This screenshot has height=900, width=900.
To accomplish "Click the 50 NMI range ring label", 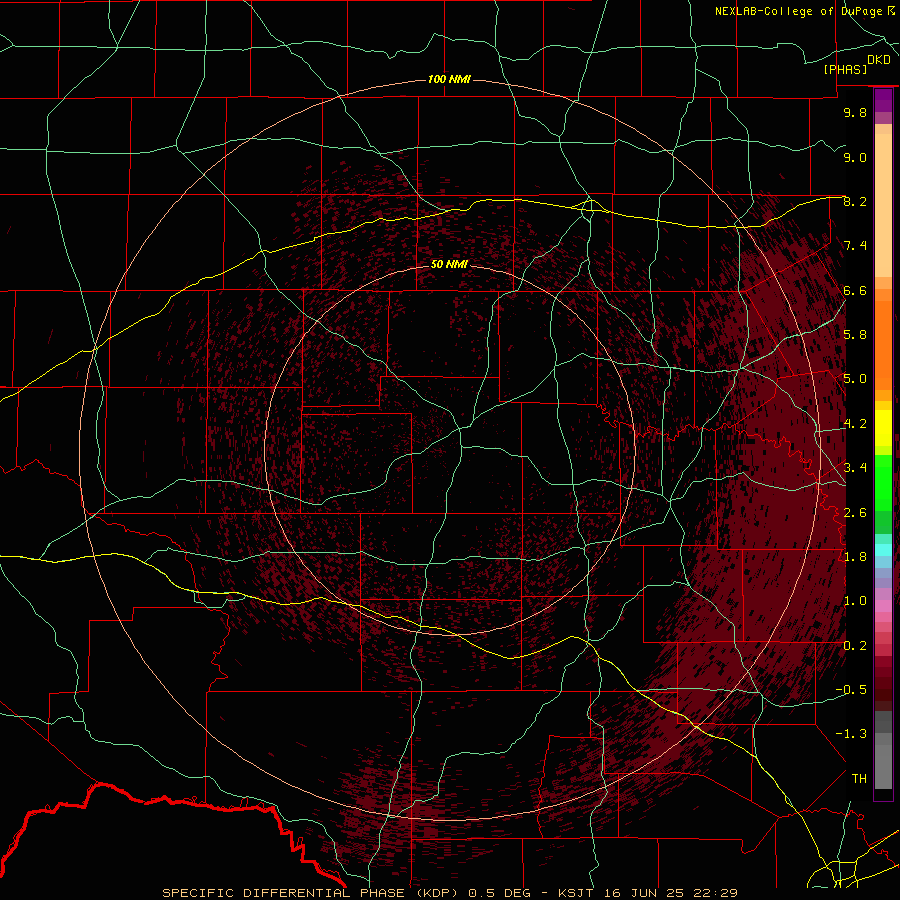I will (449, 264).
